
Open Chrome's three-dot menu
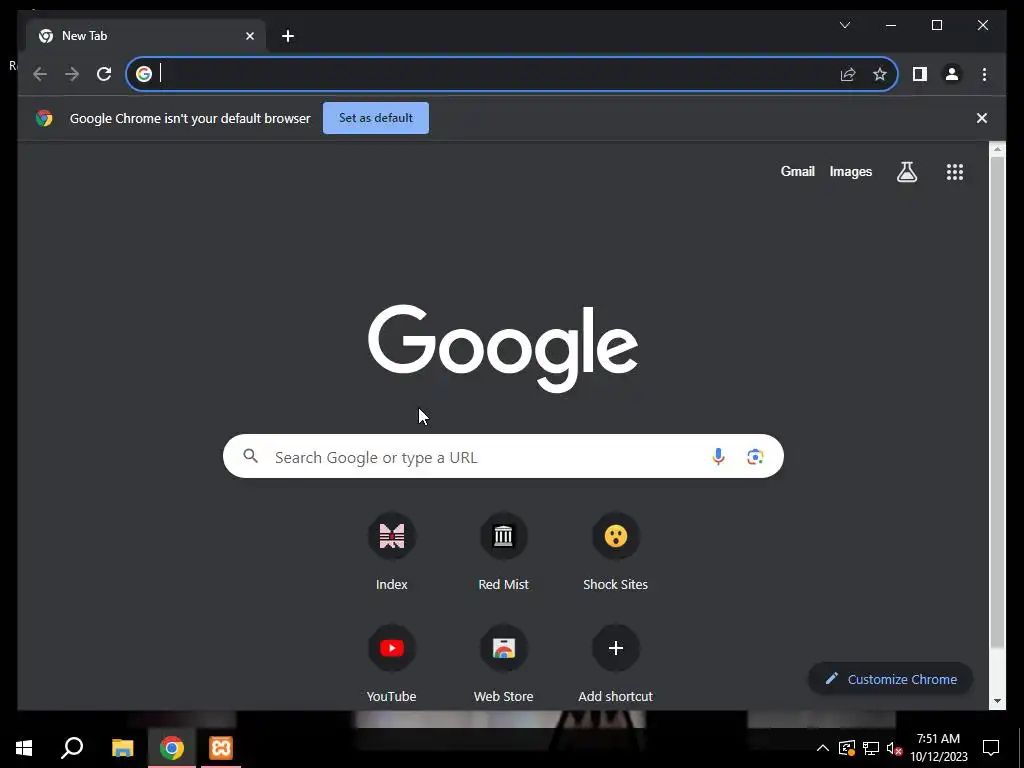984,74
